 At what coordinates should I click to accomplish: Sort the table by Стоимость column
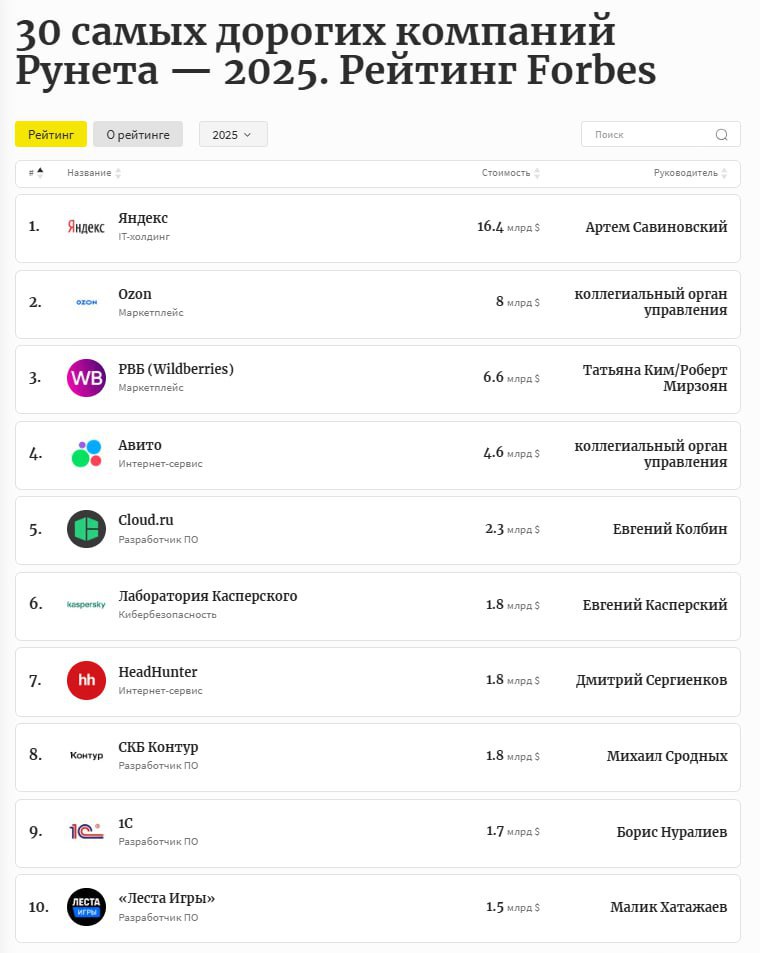[510, 173]
